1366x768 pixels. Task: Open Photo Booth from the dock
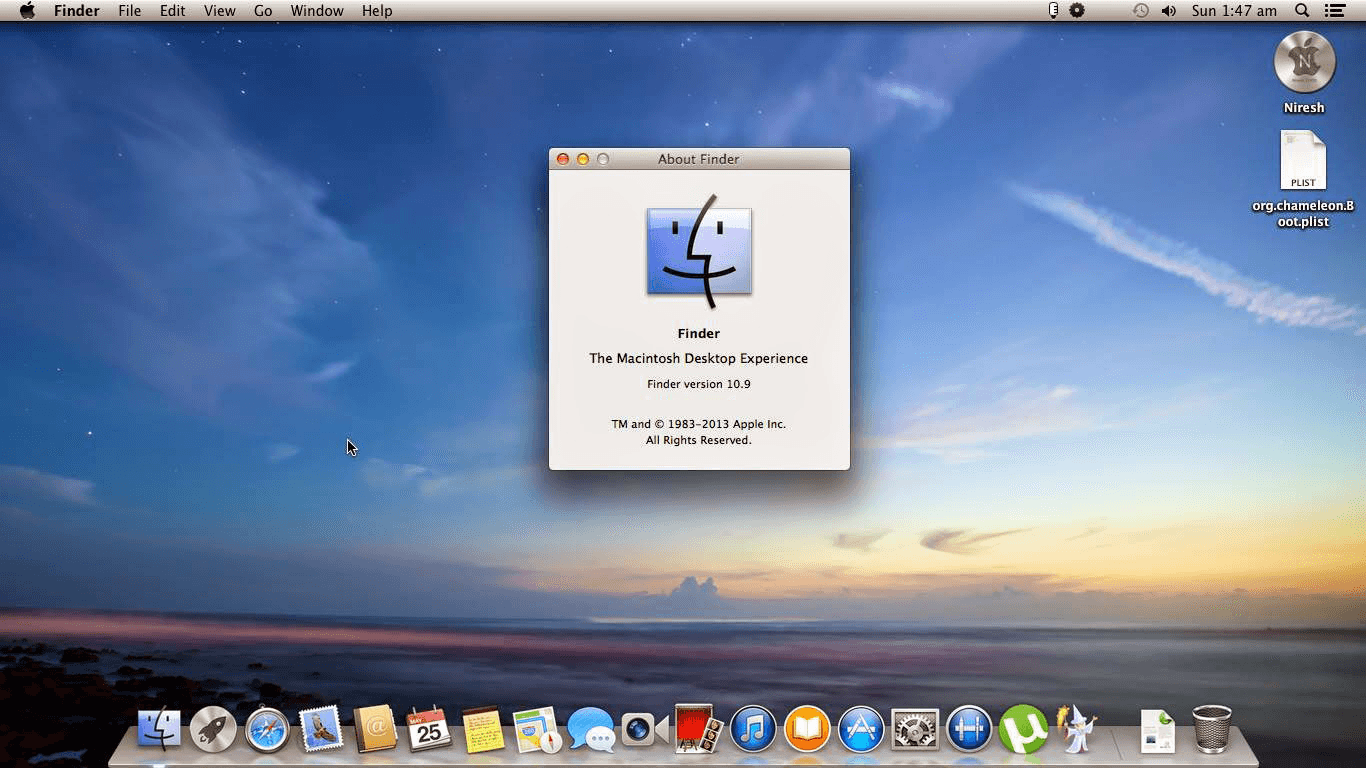pos(699,730)
